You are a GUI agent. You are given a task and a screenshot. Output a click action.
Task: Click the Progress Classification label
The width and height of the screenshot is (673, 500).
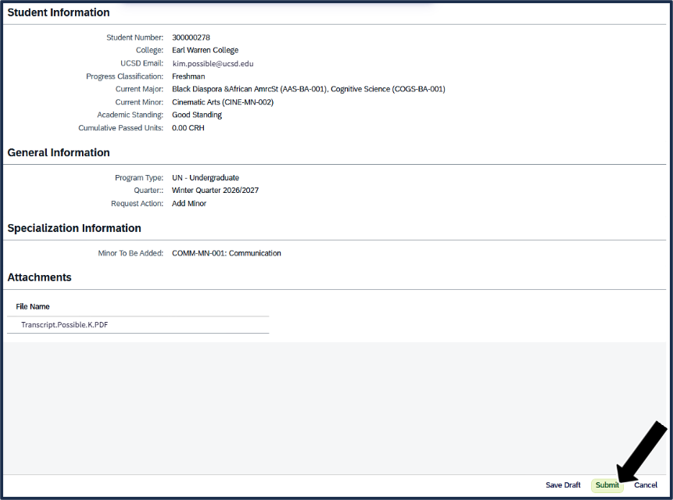point(124,76)
